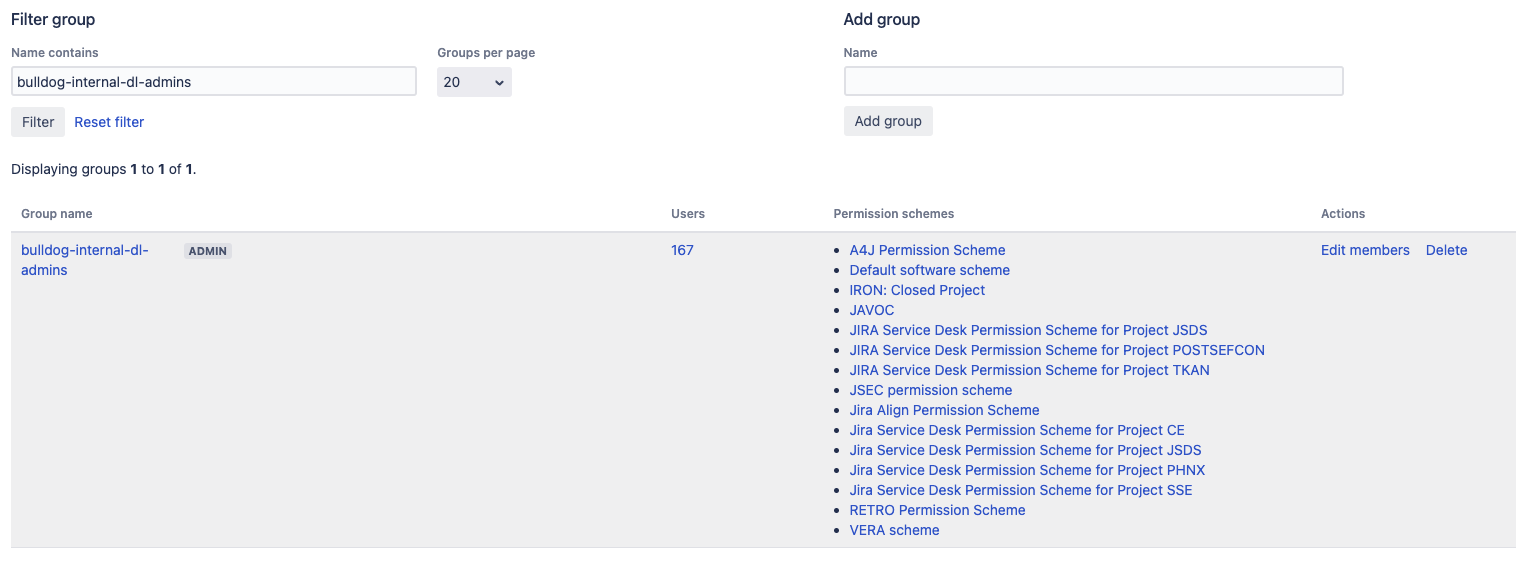Viewport: 1516px width, 563px height.
Task: Open IRON: Closed Project scheme
Action: click(x=917, y=290)
